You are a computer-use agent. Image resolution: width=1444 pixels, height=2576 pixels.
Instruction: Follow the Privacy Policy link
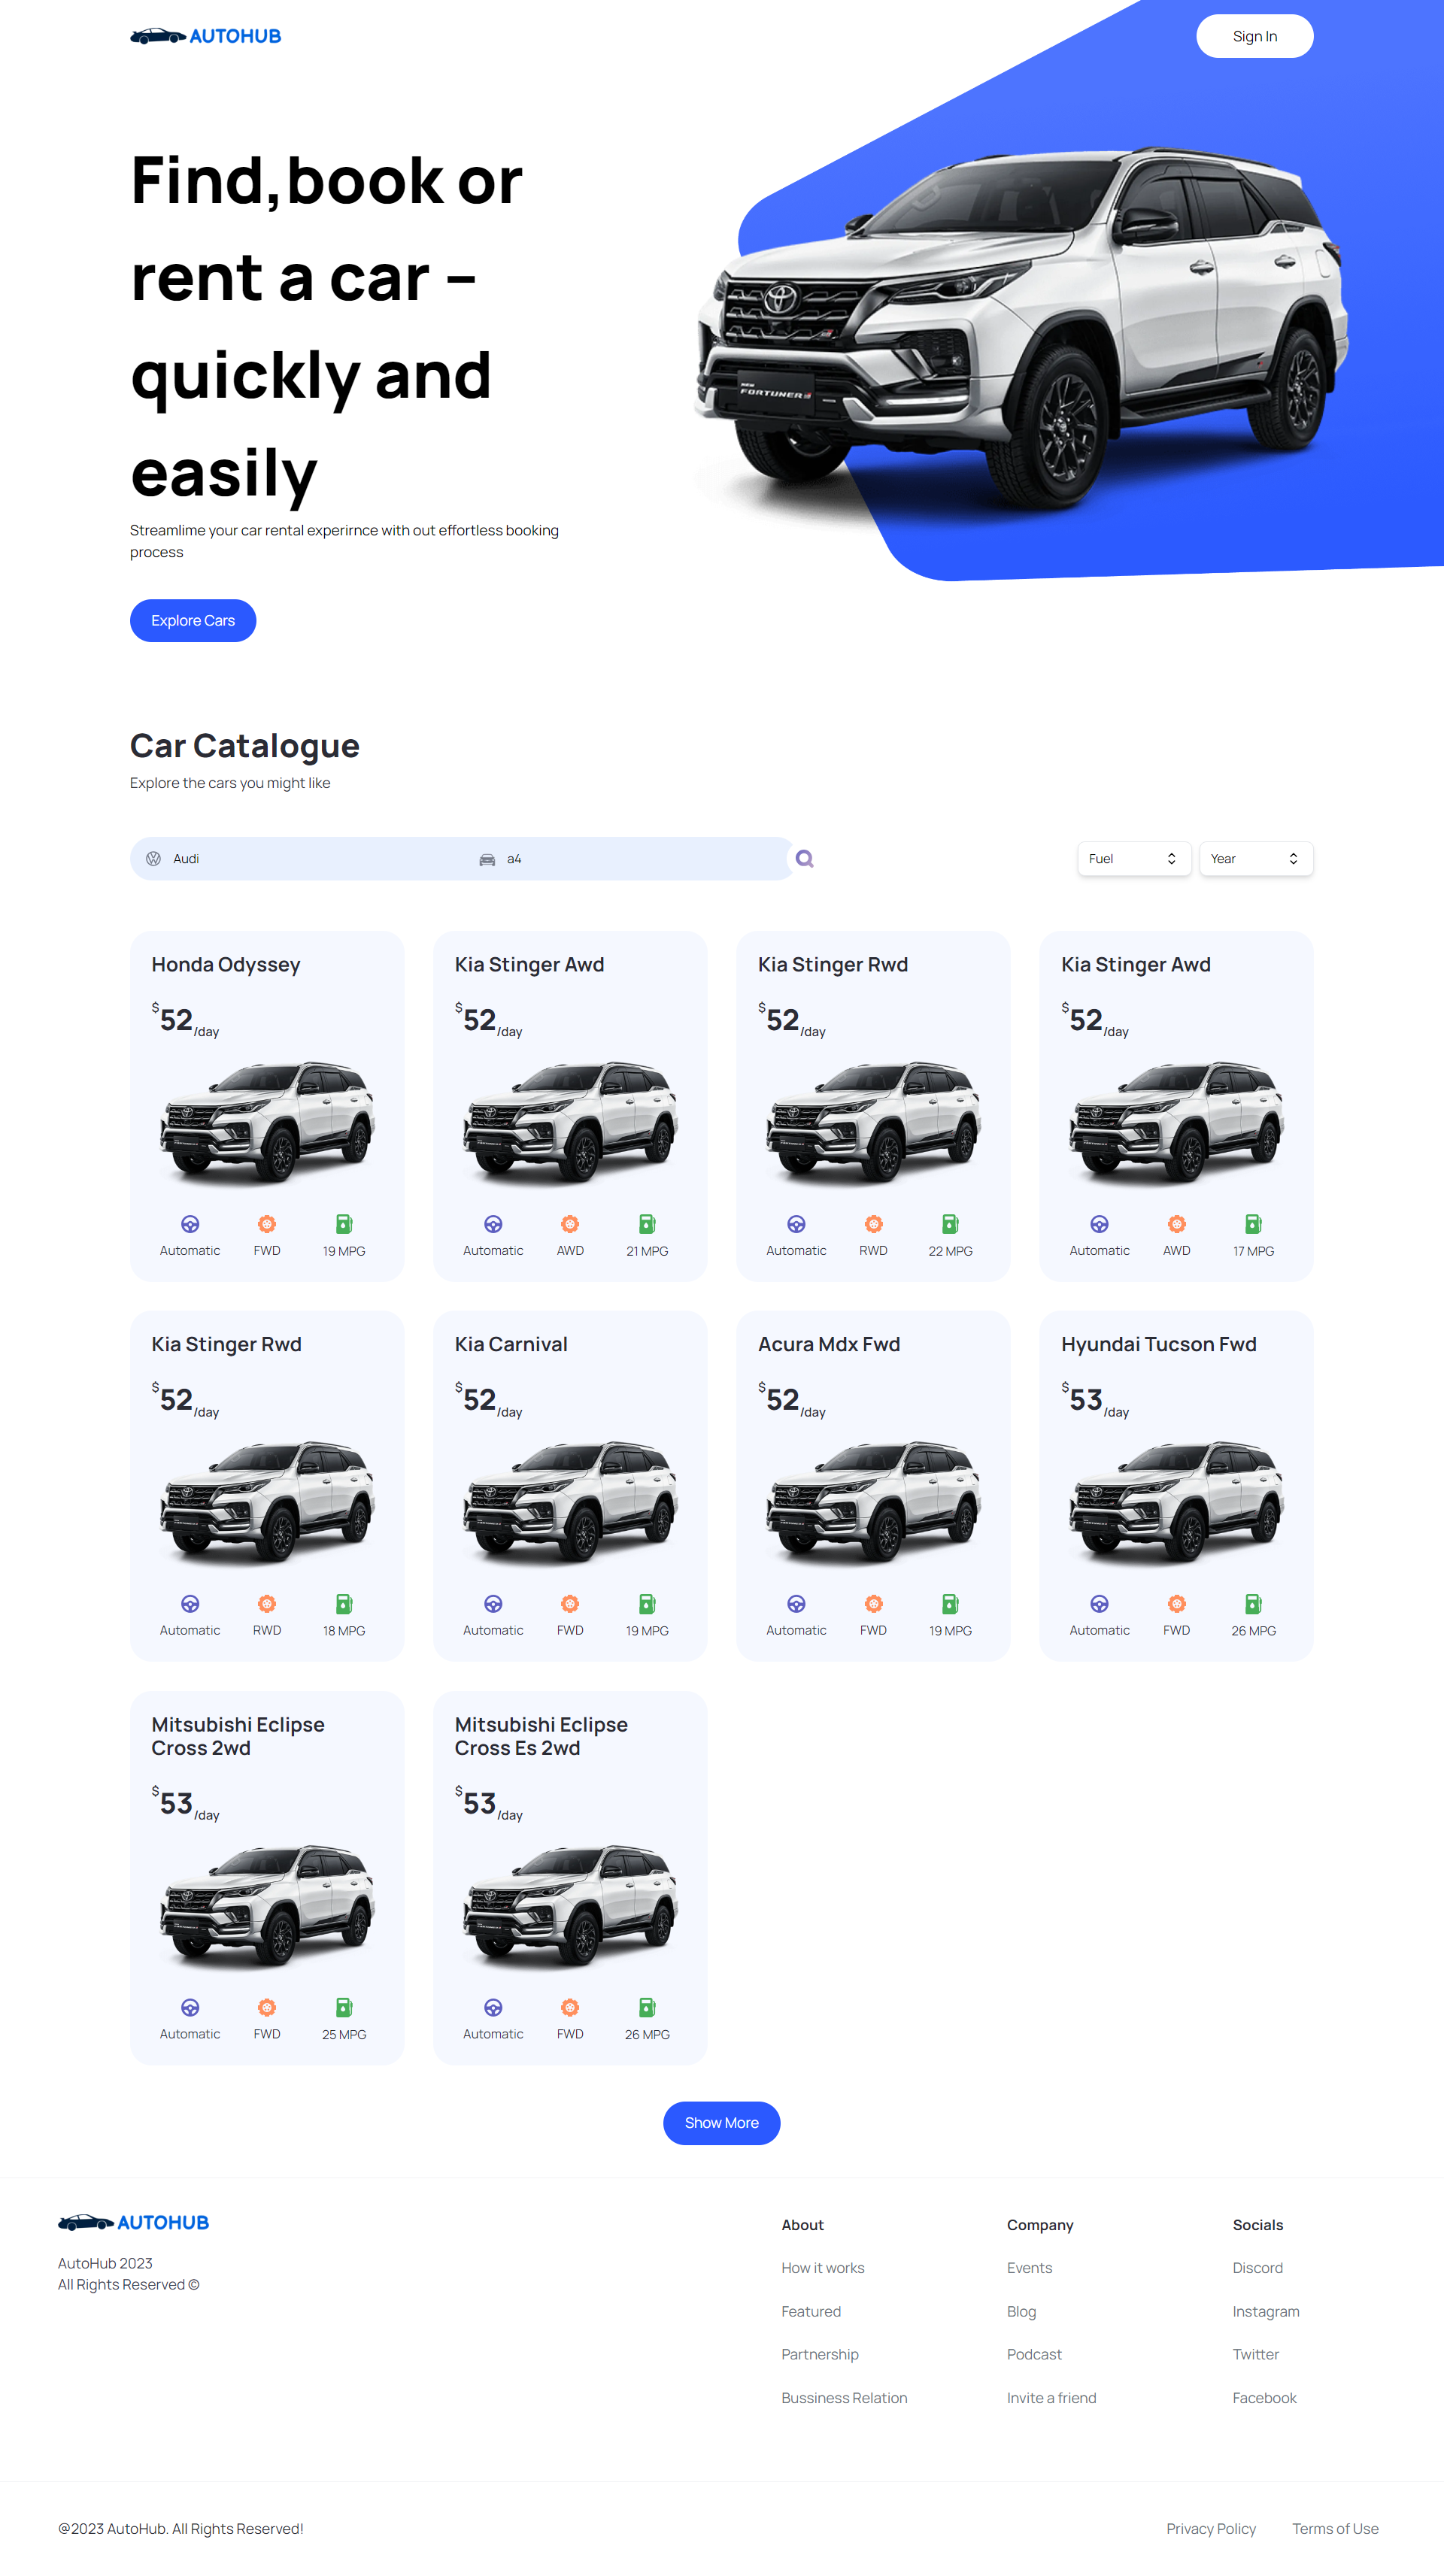tap(1210, 2529)
